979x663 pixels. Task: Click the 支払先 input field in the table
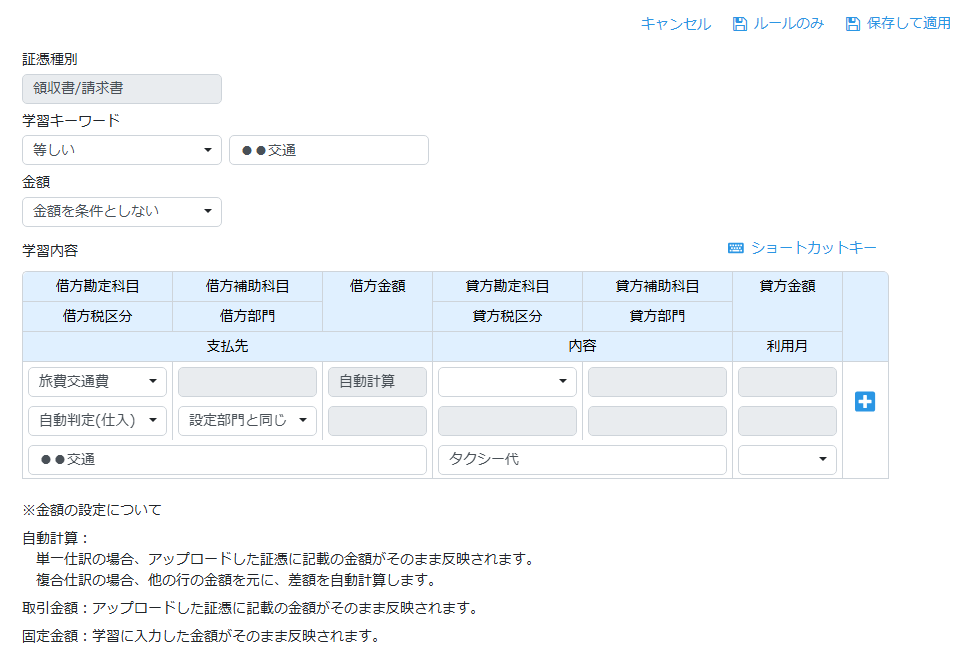[x=228, y=460]
